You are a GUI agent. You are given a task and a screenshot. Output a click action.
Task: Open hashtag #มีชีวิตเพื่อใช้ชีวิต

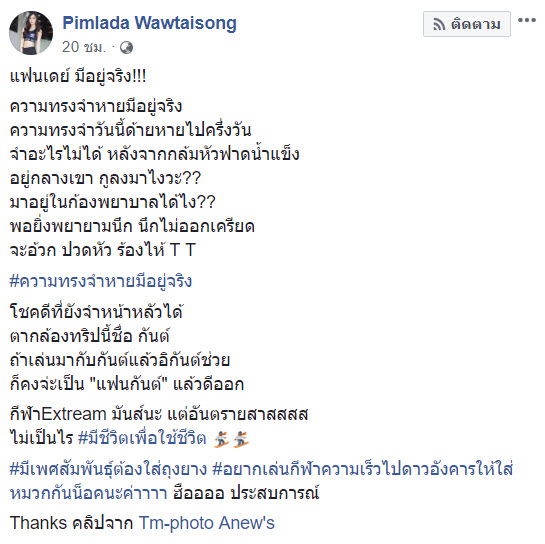(x=143, y=438)
